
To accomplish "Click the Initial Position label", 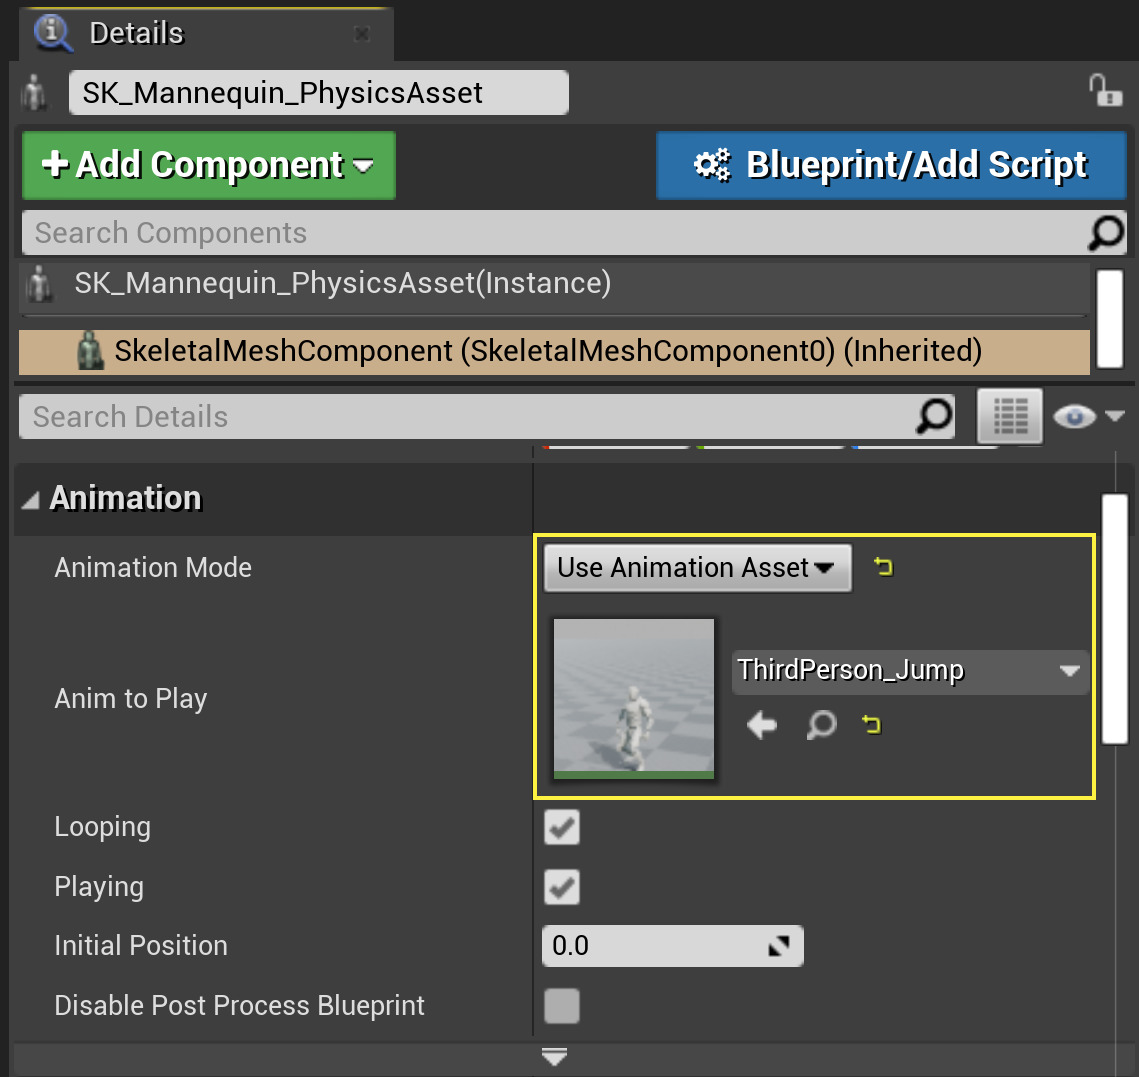I will point(141,946).
